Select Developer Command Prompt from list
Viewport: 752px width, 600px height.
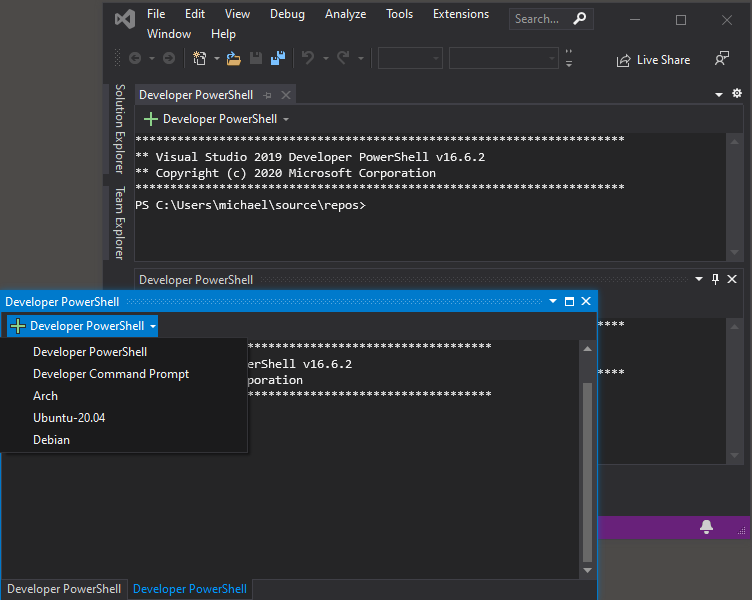click(124, 374)
